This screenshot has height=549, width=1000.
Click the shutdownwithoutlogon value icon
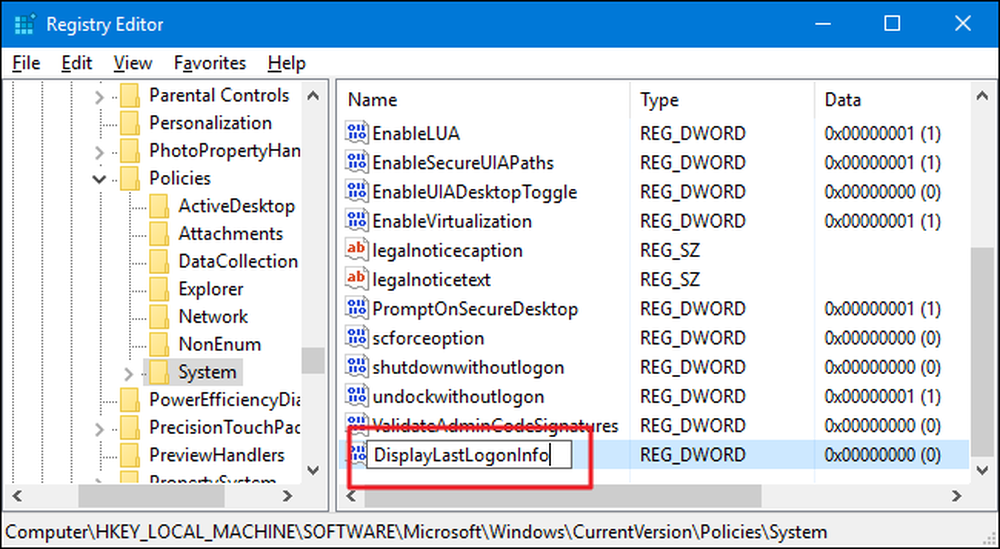[x=357, y=367]
